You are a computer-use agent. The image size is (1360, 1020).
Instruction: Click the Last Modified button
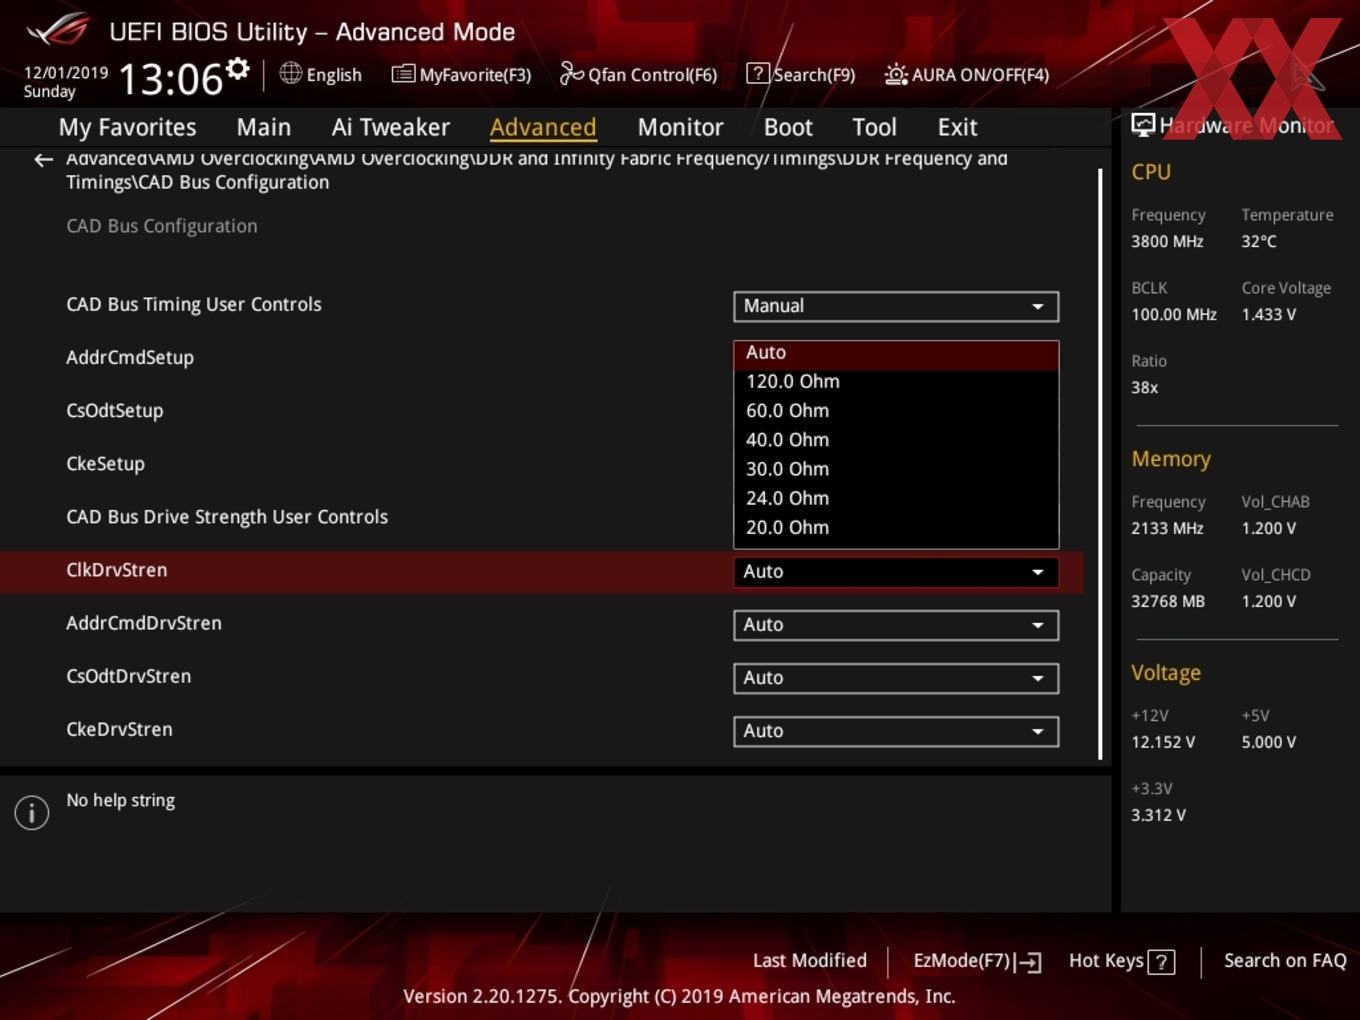click(809, 961)
